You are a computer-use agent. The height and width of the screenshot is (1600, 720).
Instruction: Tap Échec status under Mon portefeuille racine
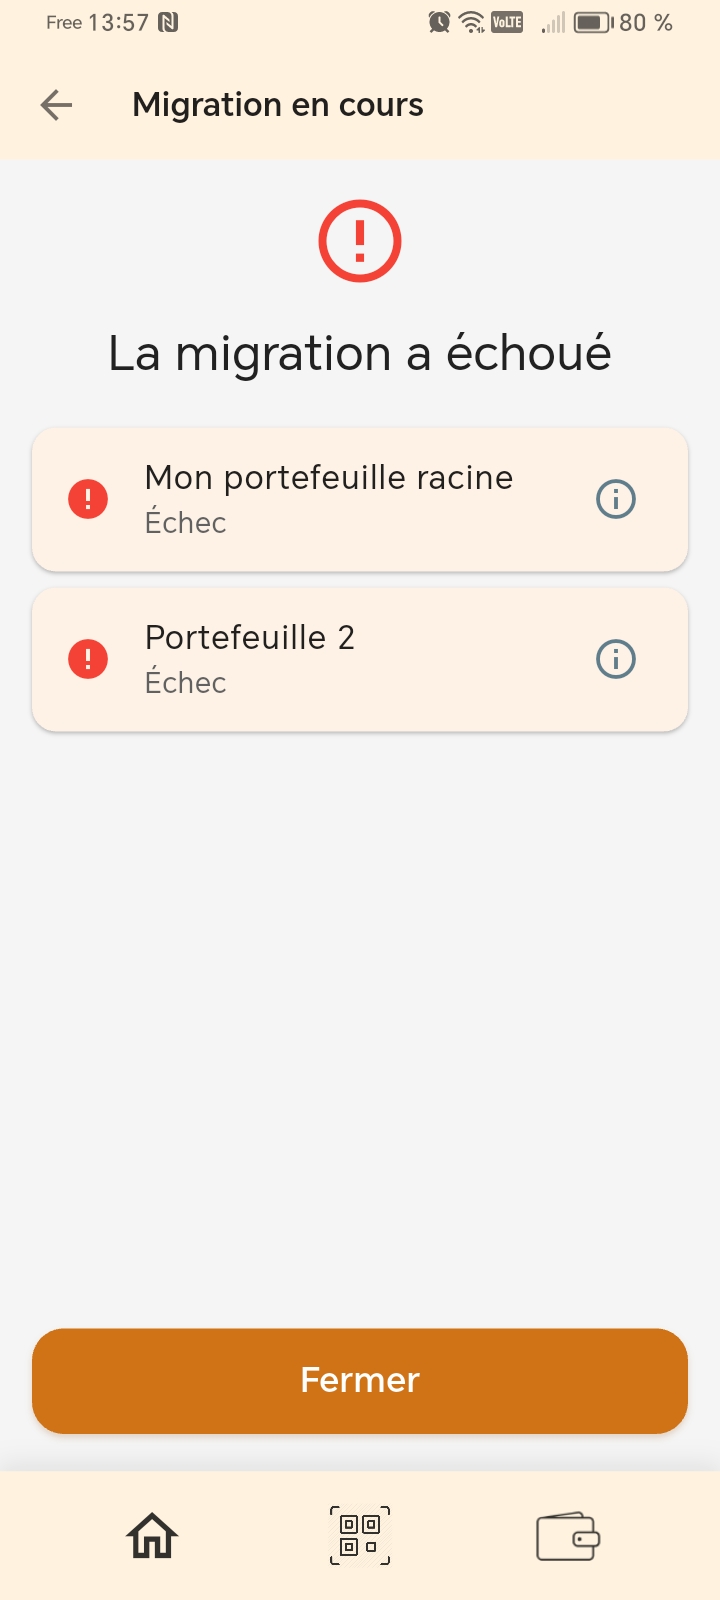pyautogui.click(x=186, y=523)
